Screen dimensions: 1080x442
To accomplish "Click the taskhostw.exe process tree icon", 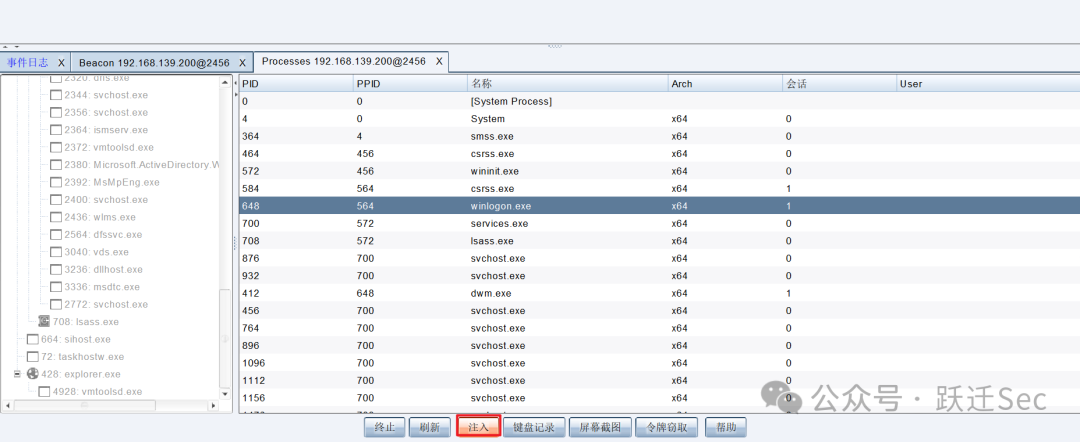I will coord(32,357).
